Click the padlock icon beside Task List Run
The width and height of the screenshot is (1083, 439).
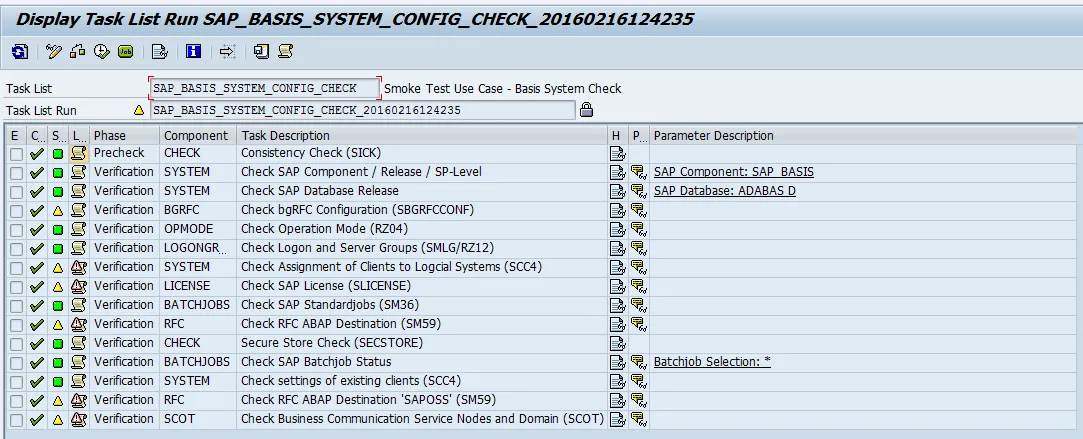coord(587,110)
